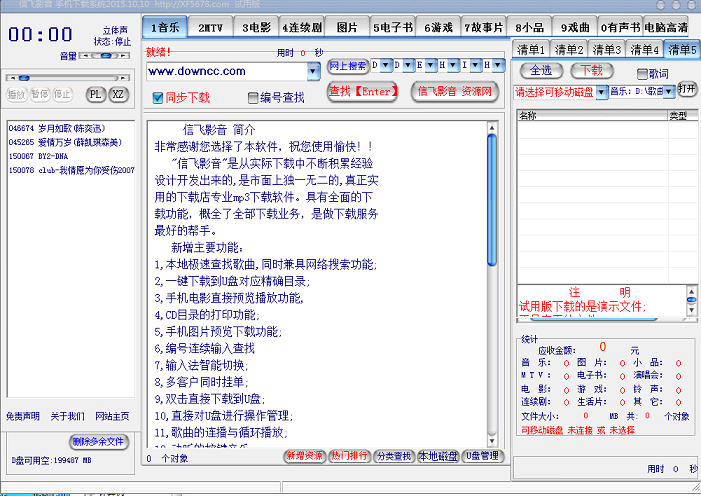The width and height of the screenshot is (701, 496).
Task: Enable the 同步下载 checkbox
Action: tap(158, 98)
